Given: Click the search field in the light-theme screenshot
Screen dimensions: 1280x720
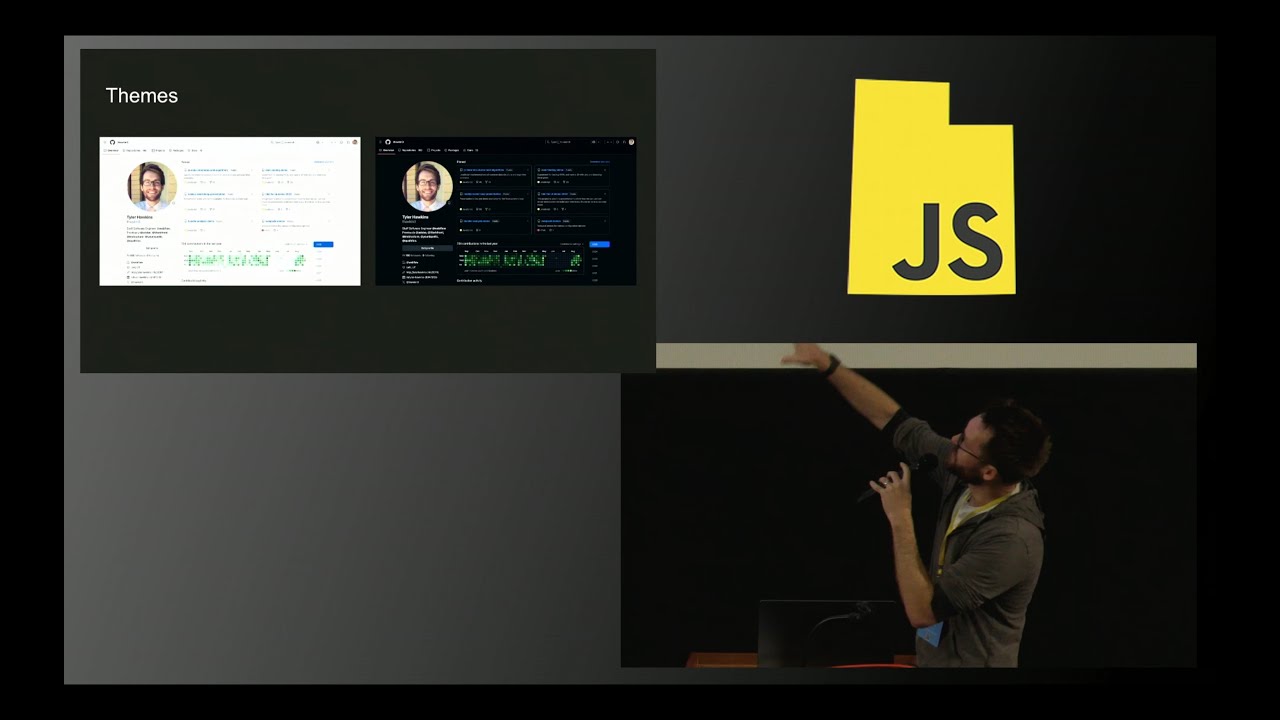Looking at the screenshot, I should tap(285, 142).
